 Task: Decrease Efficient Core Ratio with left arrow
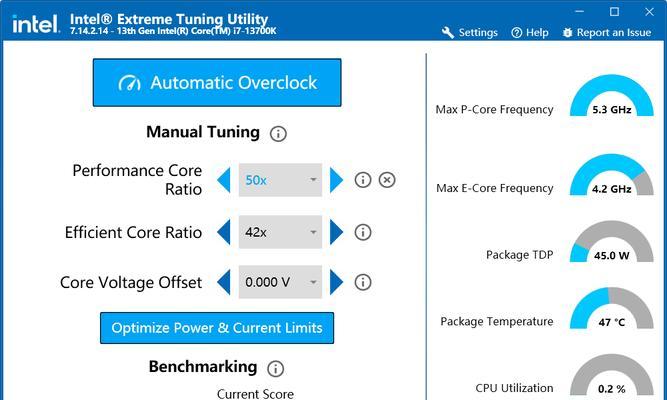coord(224,232)
